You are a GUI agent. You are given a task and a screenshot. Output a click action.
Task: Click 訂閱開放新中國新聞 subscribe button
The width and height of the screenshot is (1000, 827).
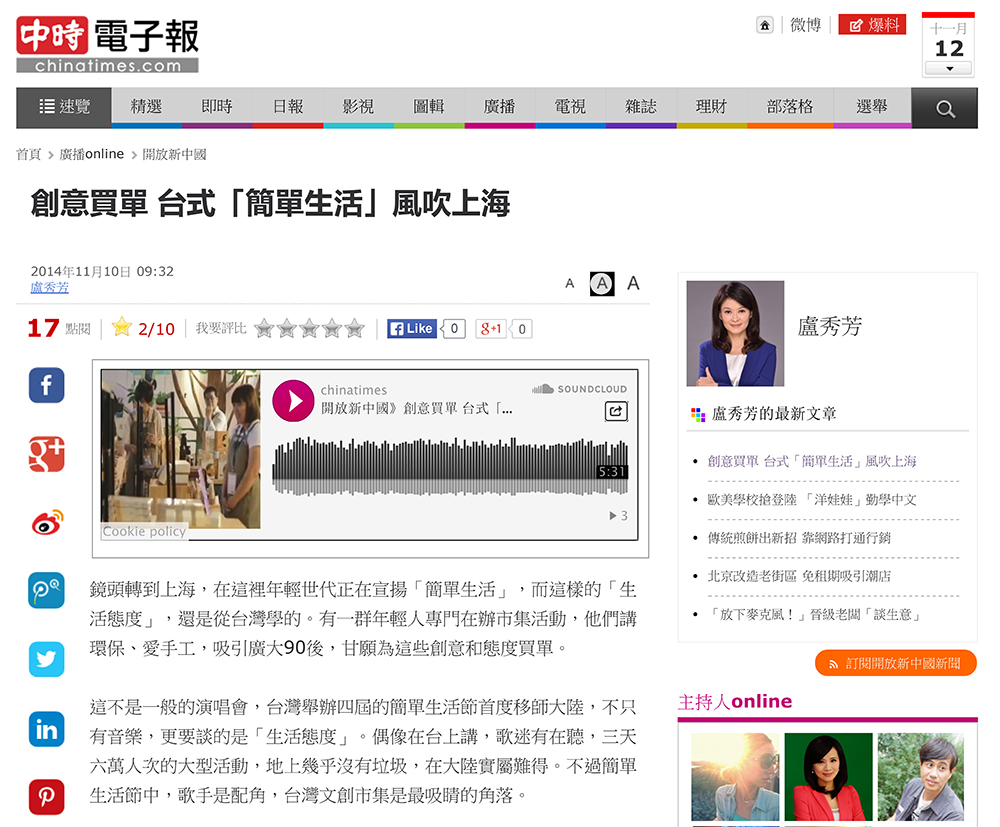click(x=896, y=663)
